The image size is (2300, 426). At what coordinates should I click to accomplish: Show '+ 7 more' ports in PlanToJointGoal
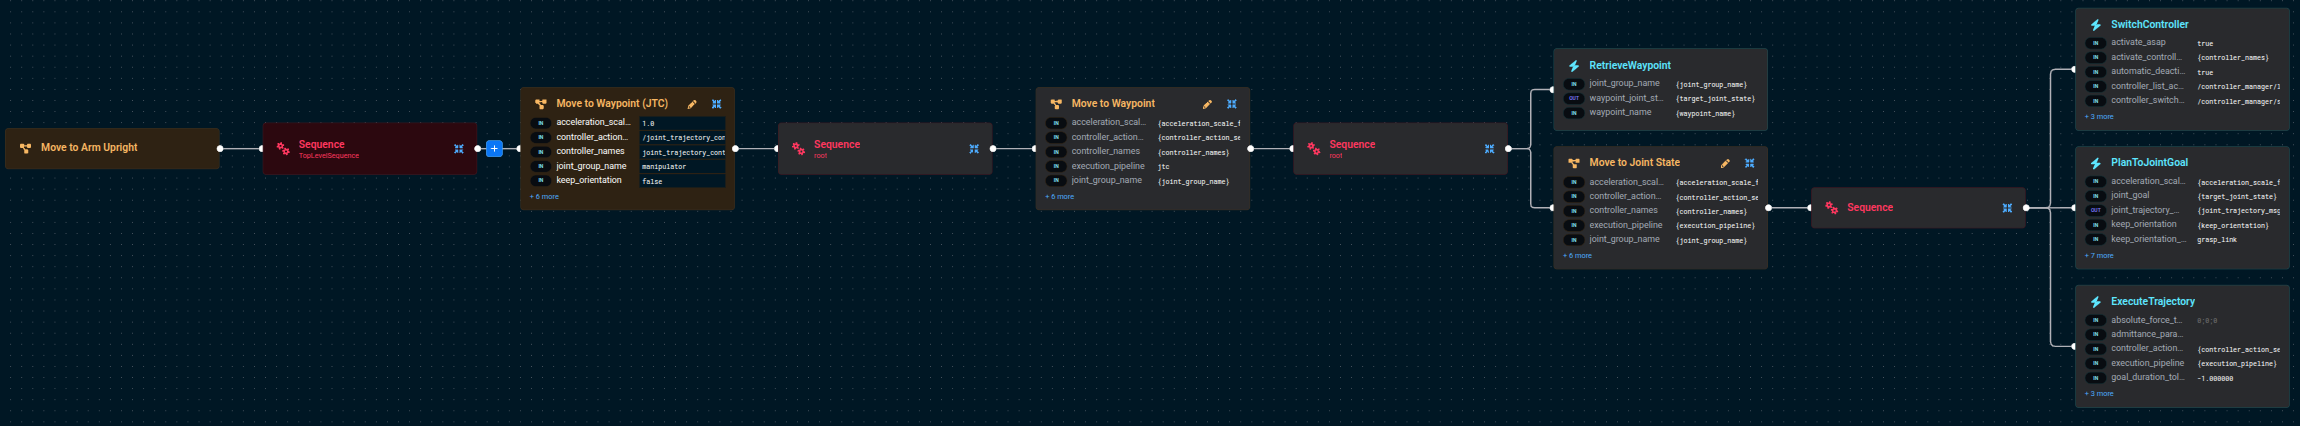coord(2099,256)
